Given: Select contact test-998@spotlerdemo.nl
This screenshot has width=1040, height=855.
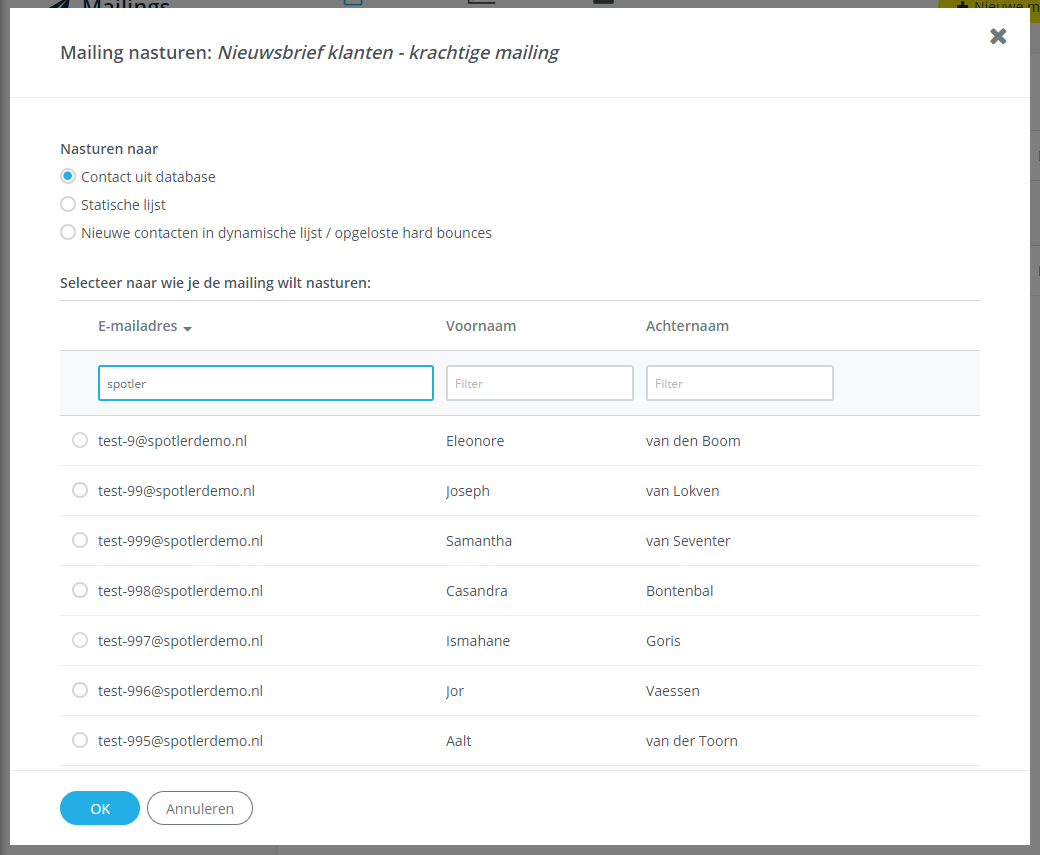Looking at the screenshot, I should (80, 589).
